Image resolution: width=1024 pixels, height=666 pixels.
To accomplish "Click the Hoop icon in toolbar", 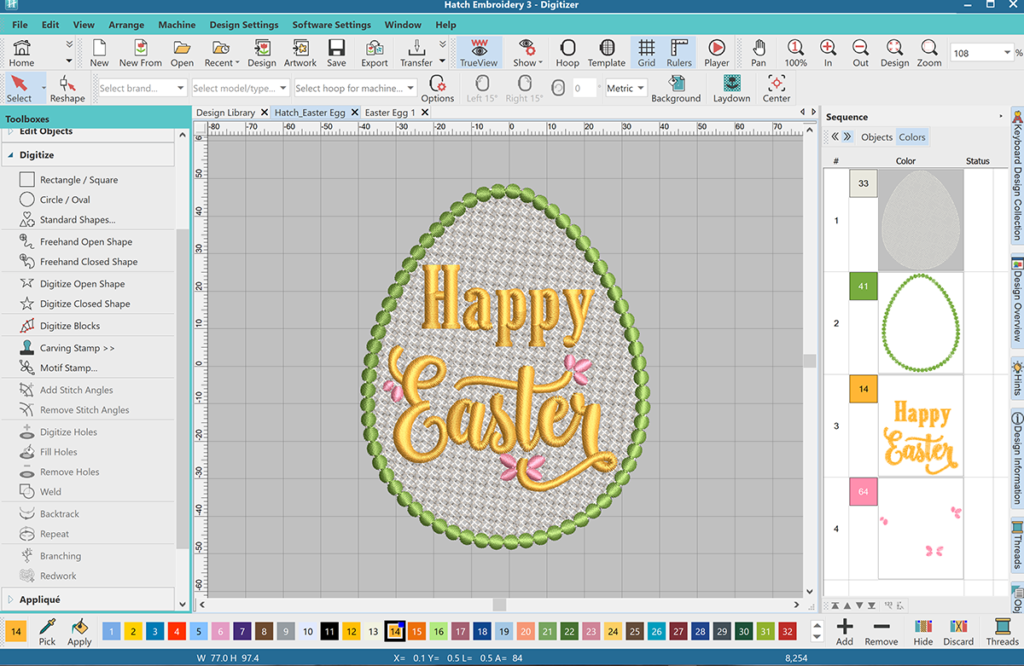I will [x=567, y=53].
